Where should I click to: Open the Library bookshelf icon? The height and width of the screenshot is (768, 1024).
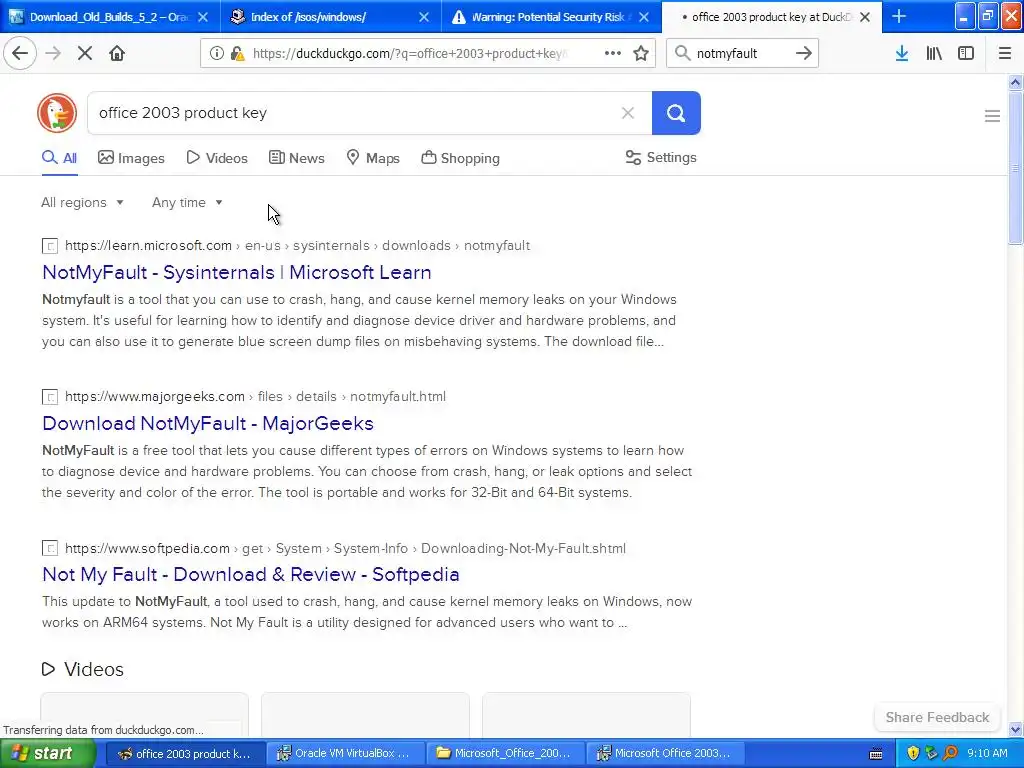[934, 53]
